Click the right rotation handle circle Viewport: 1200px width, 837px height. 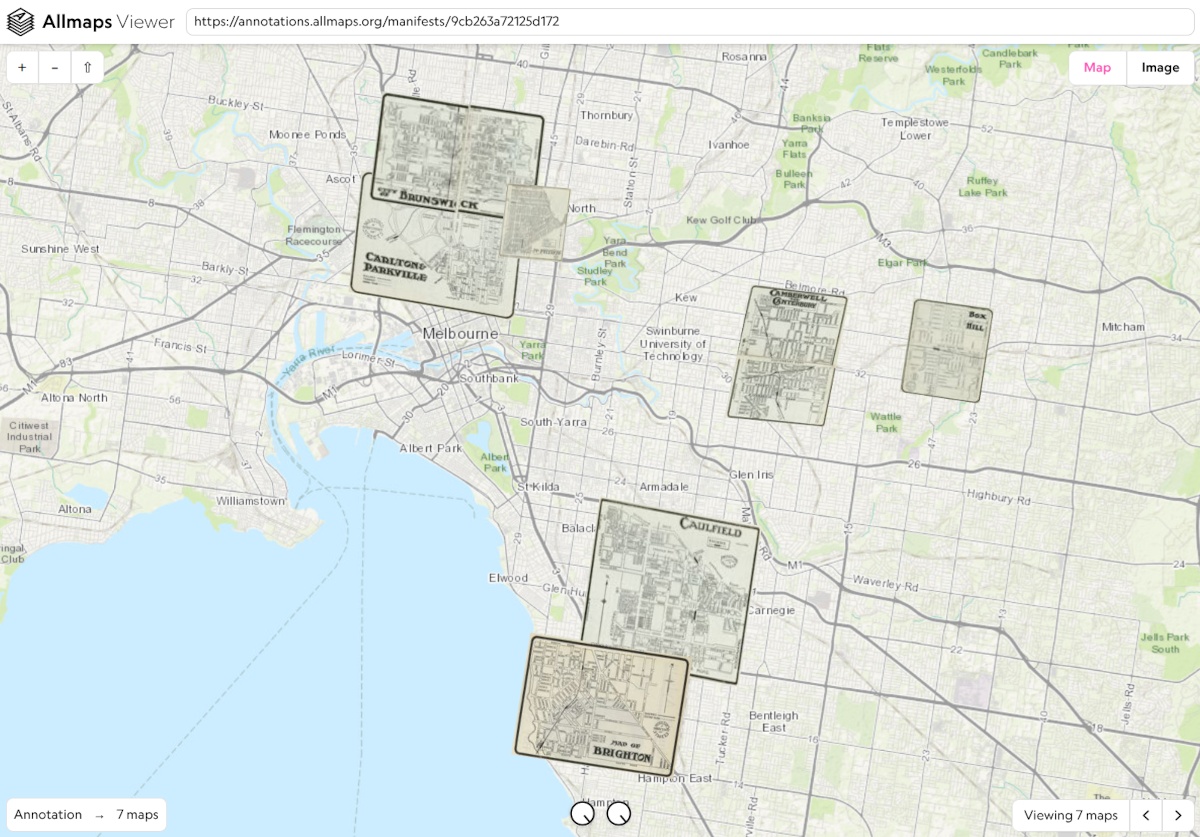[619, 813]
